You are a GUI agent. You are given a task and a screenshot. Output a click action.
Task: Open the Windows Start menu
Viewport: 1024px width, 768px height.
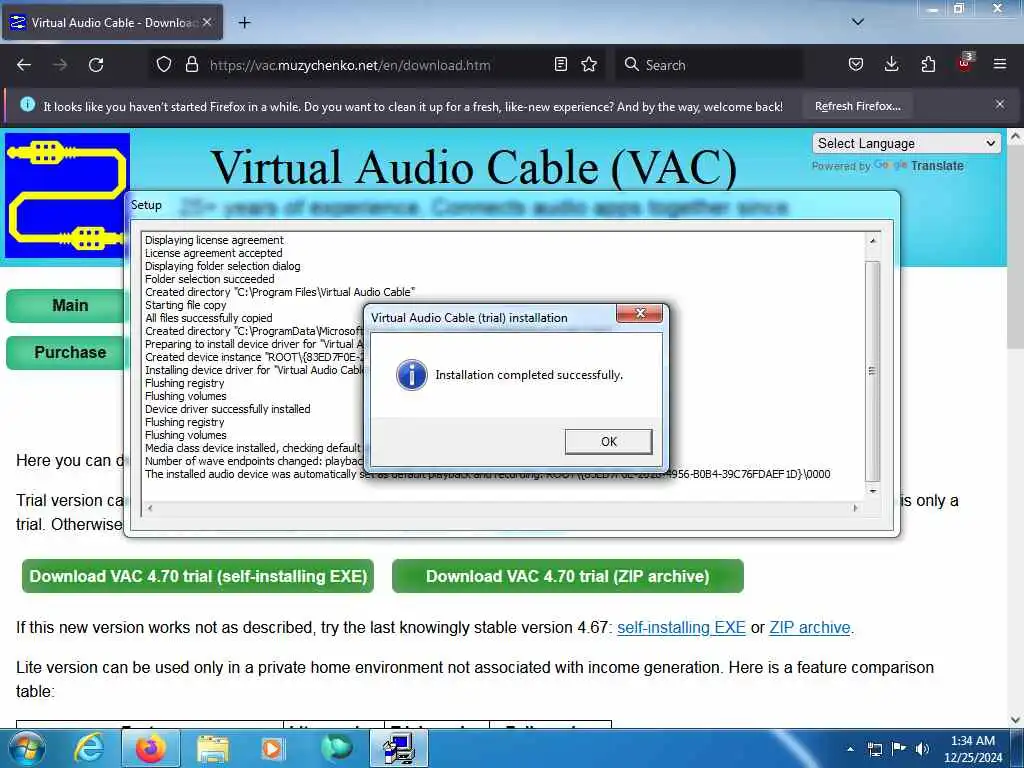pyautogui.click(x=26, y=748)
